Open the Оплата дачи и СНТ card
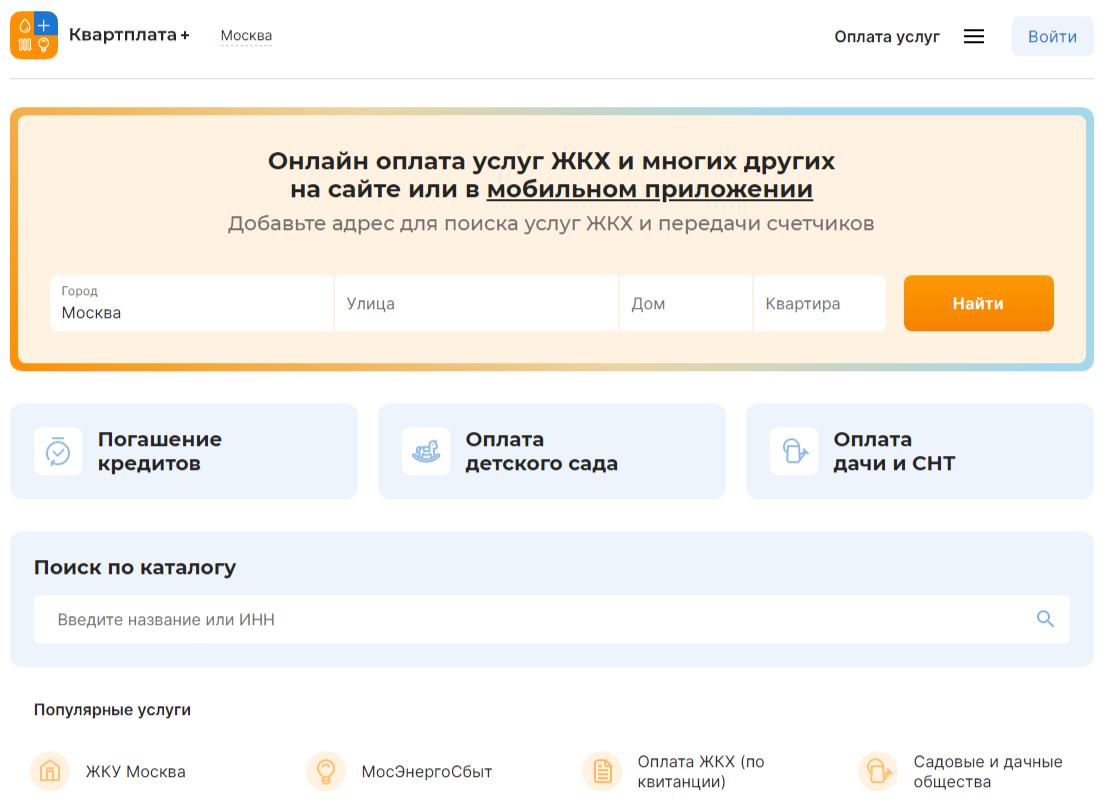This screenshot has width=1106, height=811. point(920,451)
